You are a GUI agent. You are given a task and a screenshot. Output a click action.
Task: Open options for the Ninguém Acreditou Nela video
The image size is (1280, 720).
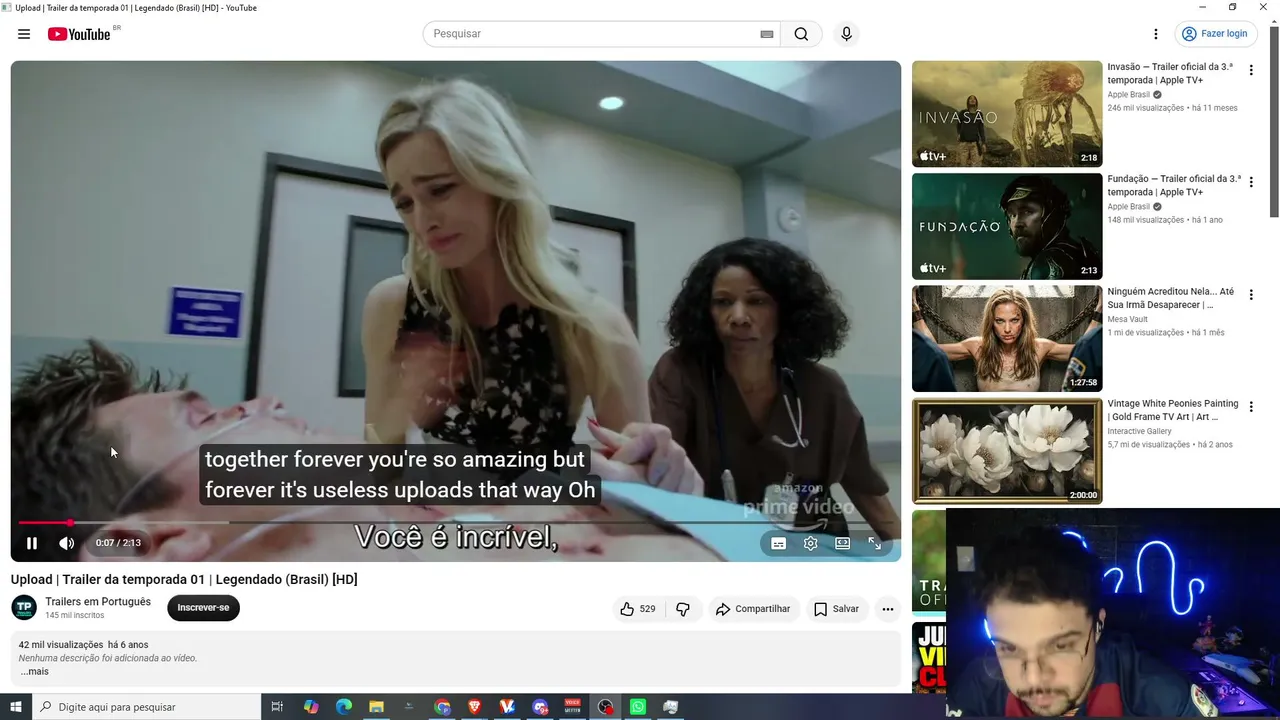tap(1251, 295)
